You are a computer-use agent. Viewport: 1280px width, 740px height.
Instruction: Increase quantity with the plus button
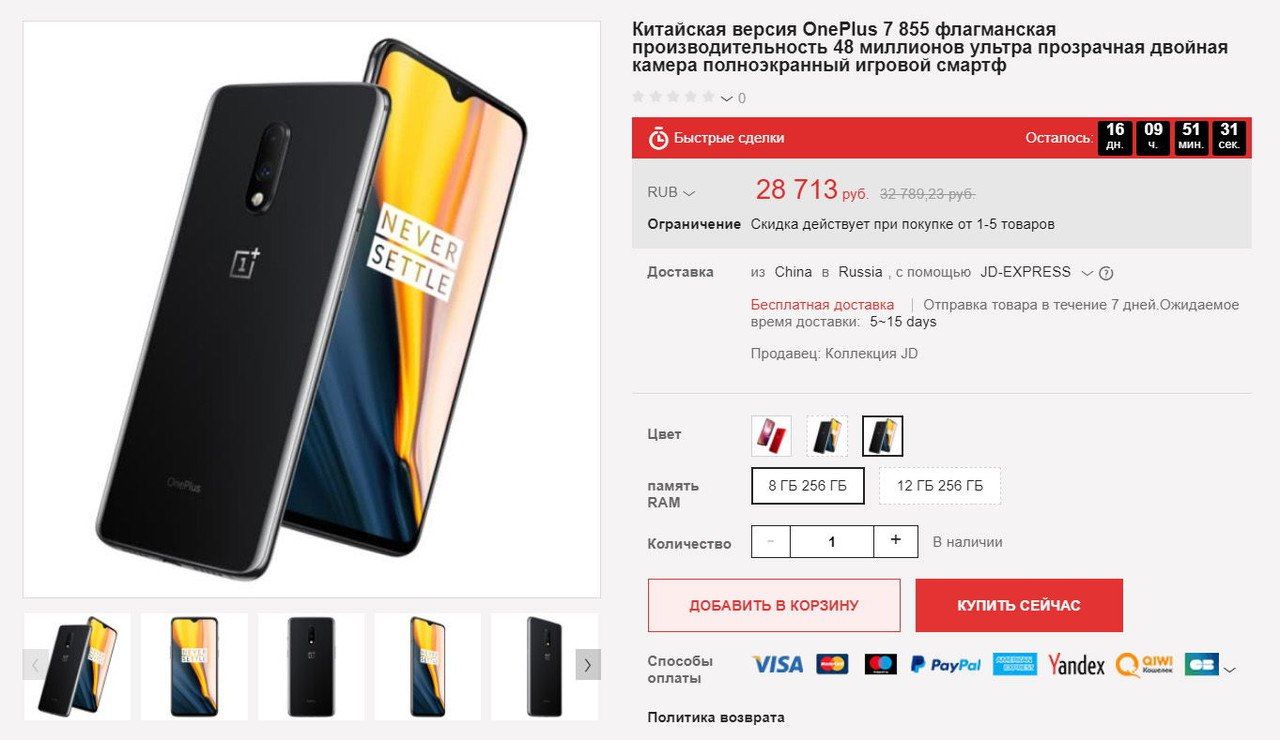click(x=896, y=541)
